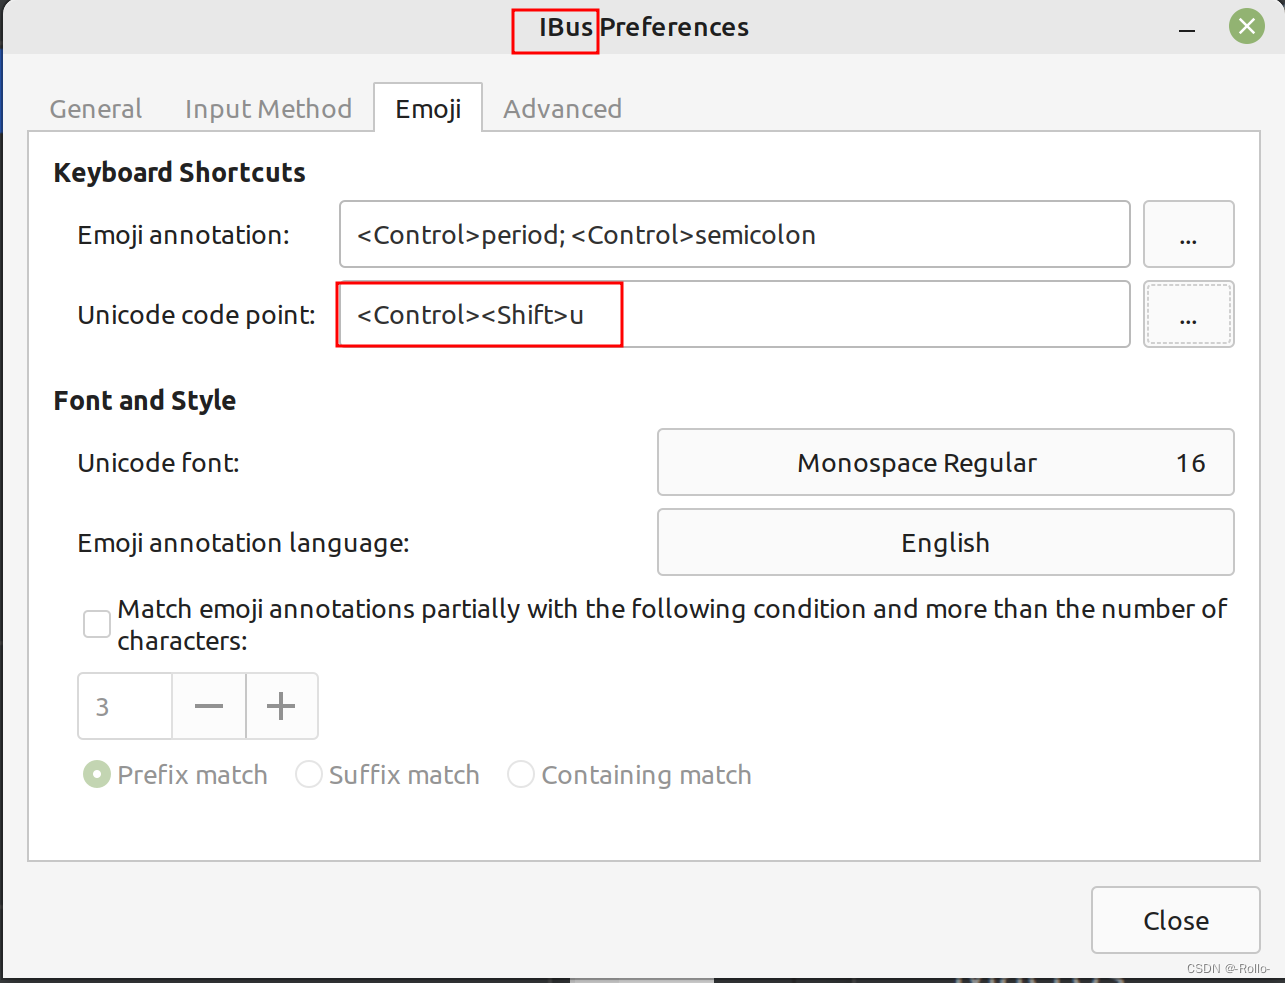Open the Unicode code point shortcut editor ellipsis button

pyautogui.click(x=1188, y=314)
